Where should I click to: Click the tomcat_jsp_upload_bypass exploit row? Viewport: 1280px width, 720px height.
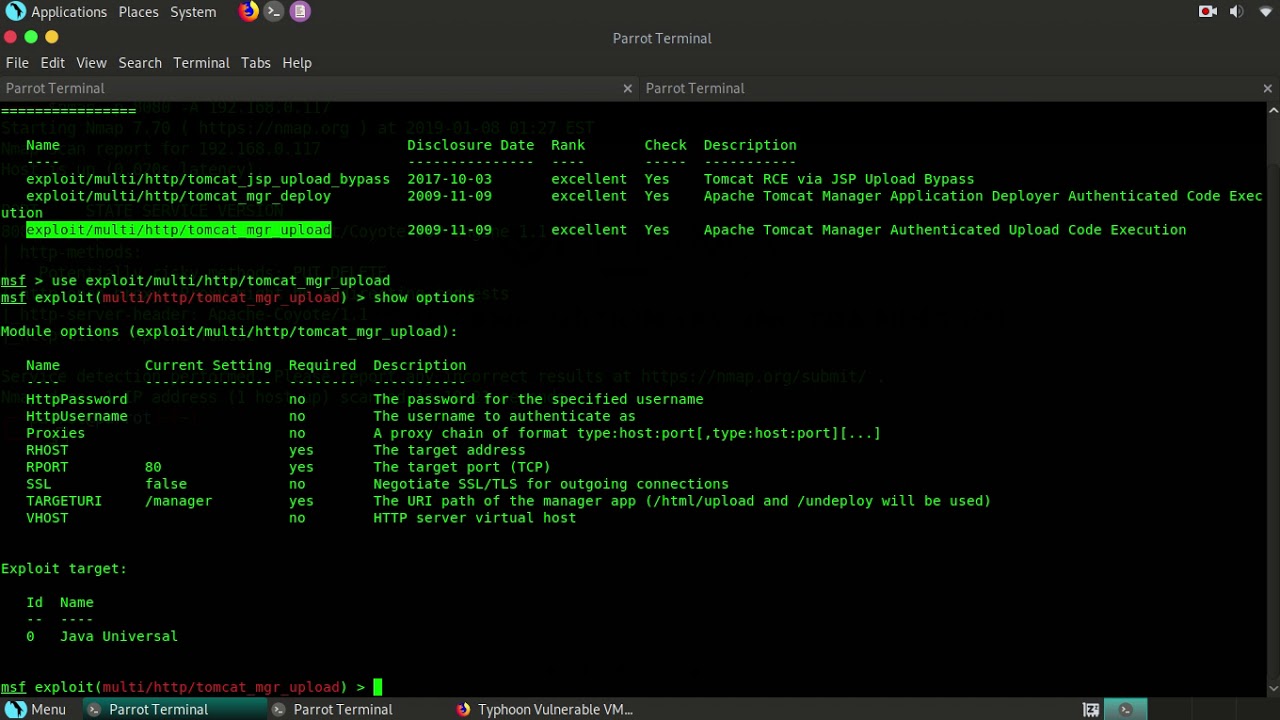[x=500, y=179]
